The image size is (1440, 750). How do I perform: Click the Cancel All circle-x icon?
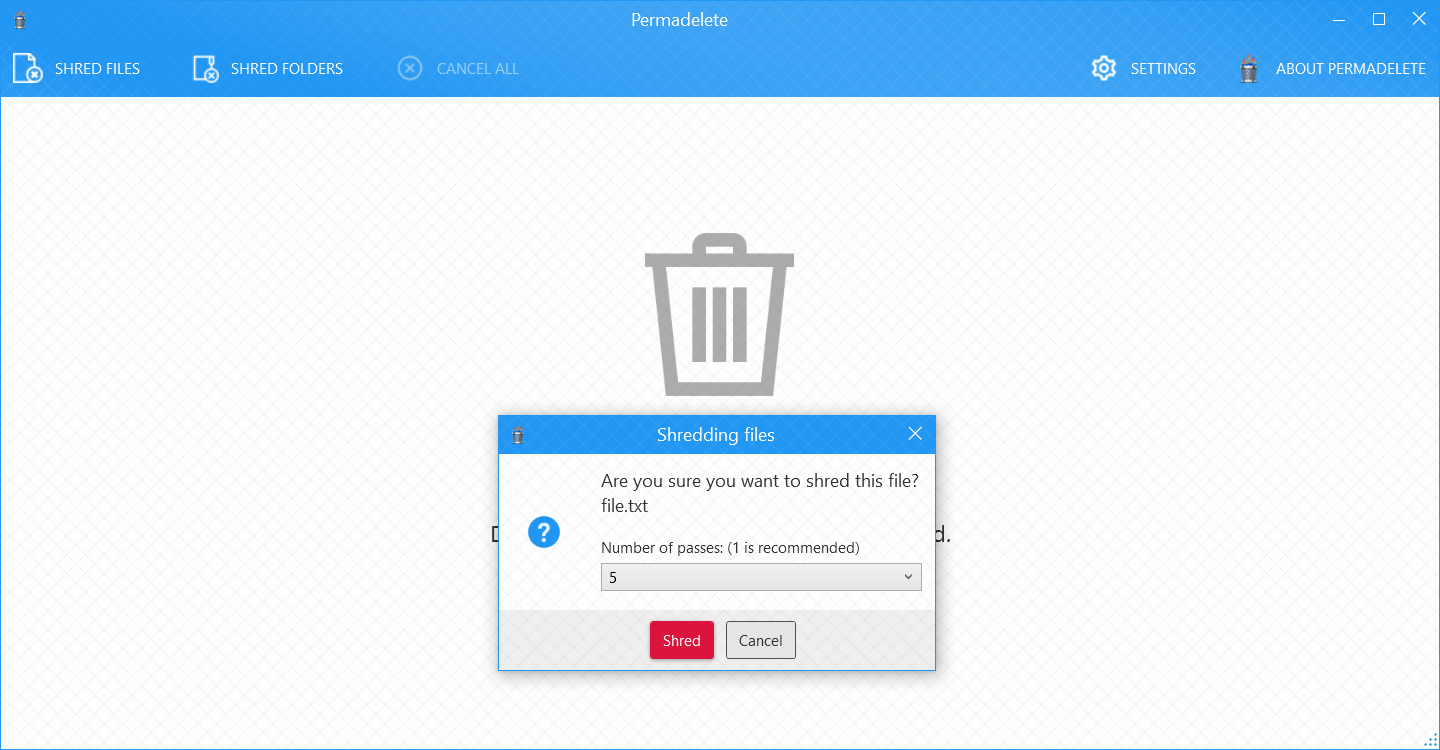410,68
